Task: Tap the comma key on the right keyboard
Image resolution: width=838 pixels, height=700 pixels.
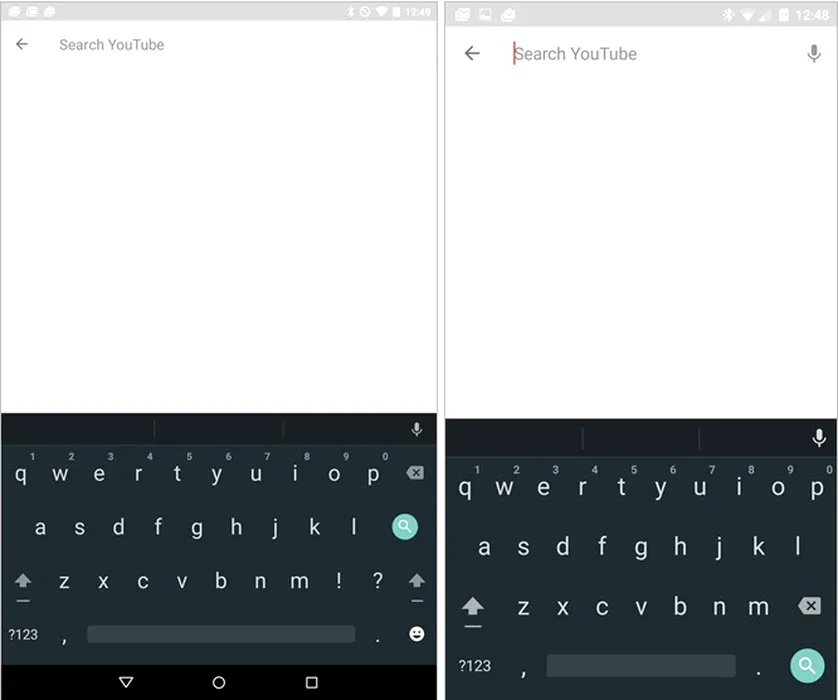Action: 523,671
